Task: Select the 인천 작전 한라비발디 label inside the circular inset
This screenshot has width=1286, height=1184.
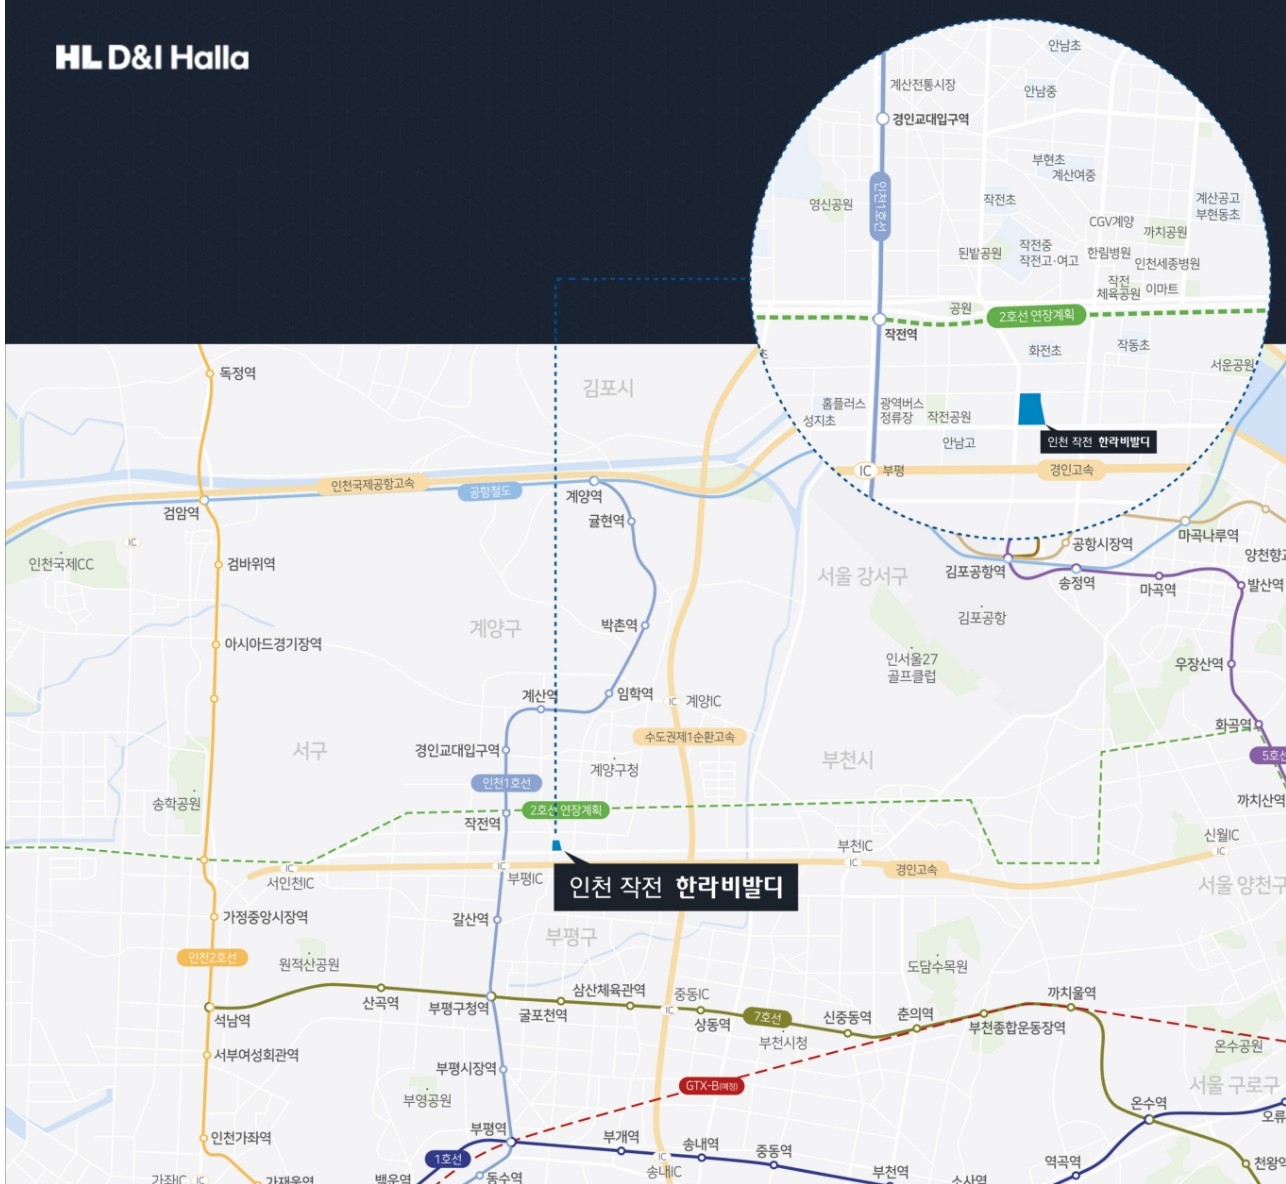Action: 1098,442
